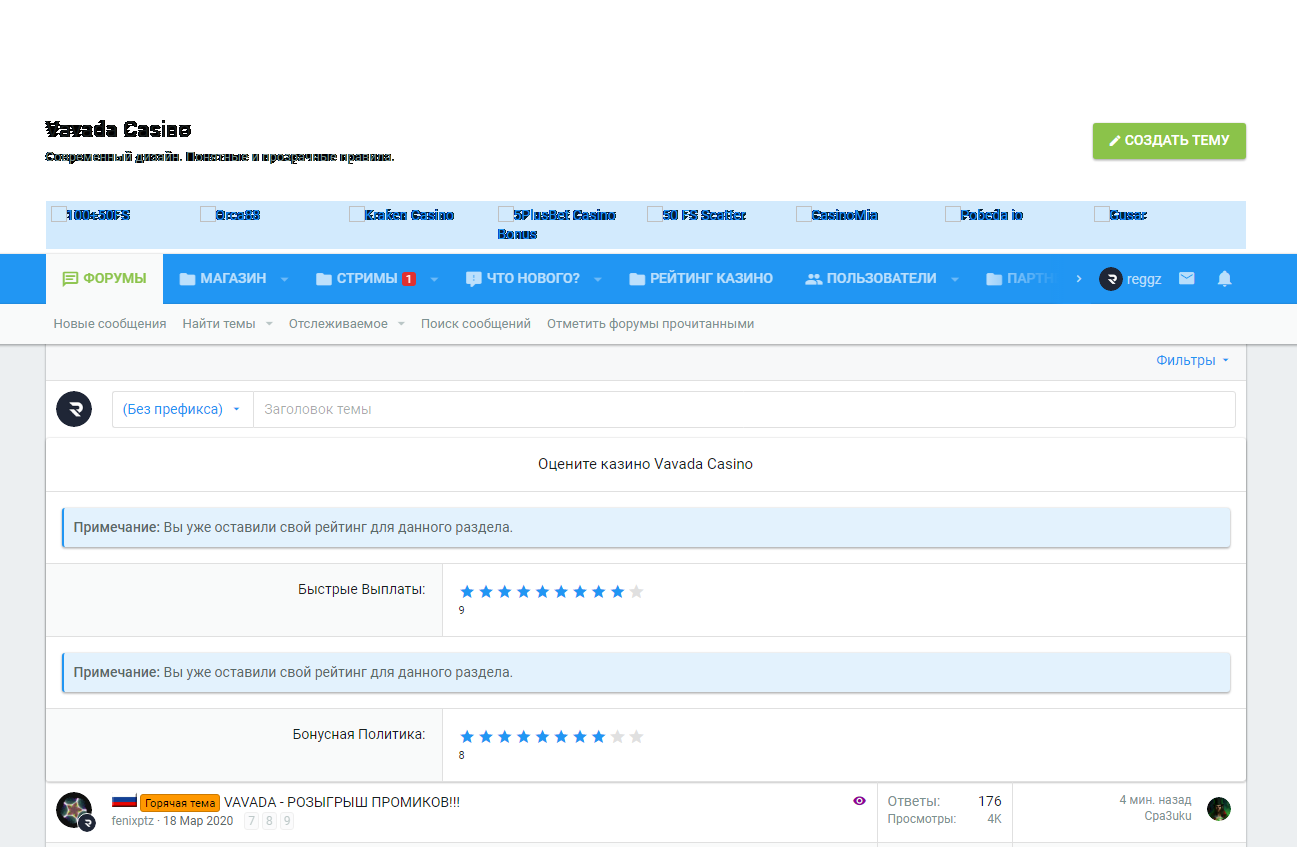Viewport: 1297px width, 847px height.
Task: Open the fenixptz avatar on the thread row
Action: 74,810
